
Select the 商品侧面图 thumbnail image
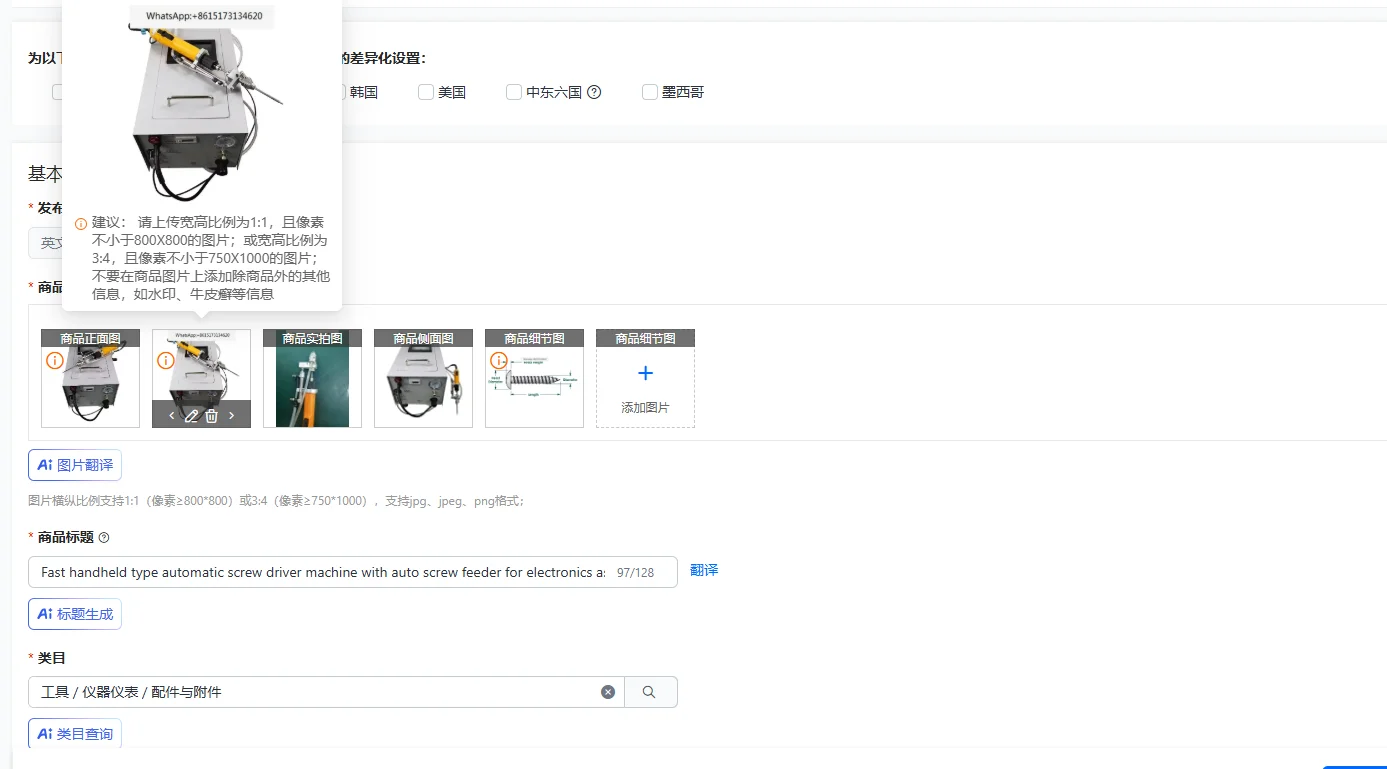[423, 378]
